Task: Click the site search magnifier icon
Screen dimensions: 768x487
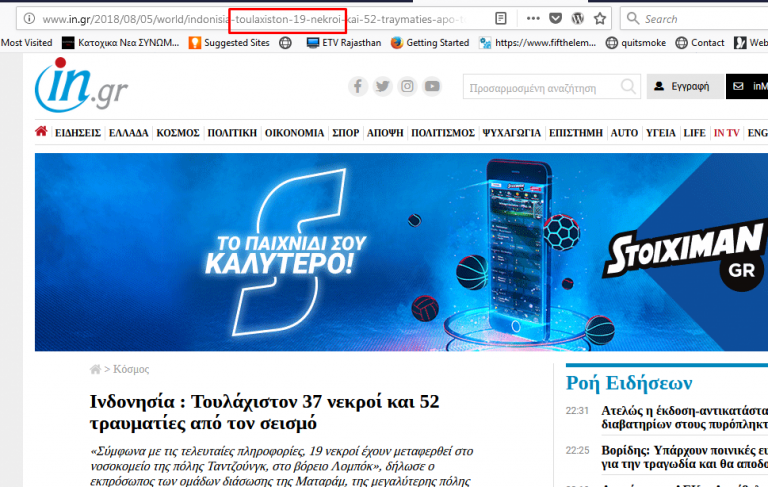Action: 628,87
